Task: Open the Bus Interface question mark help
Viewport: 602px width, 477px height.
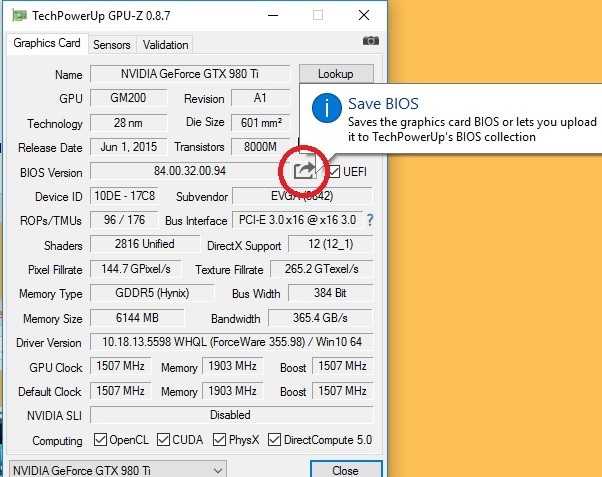Action: point(369,220)
